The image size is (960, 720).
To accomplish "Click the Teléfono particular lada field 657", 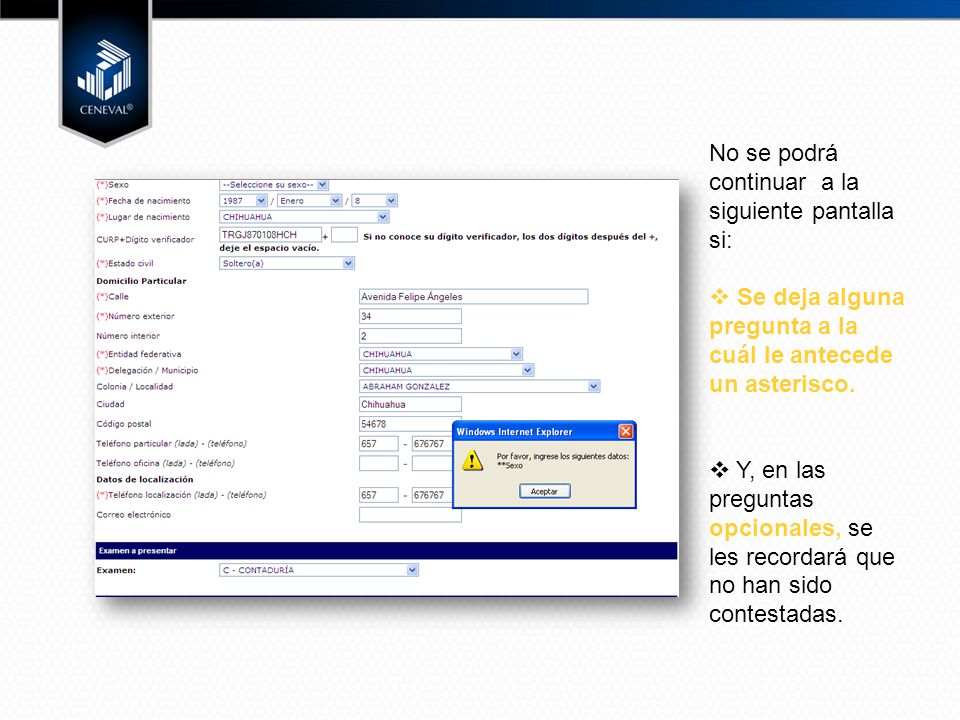I will point(379,444).
